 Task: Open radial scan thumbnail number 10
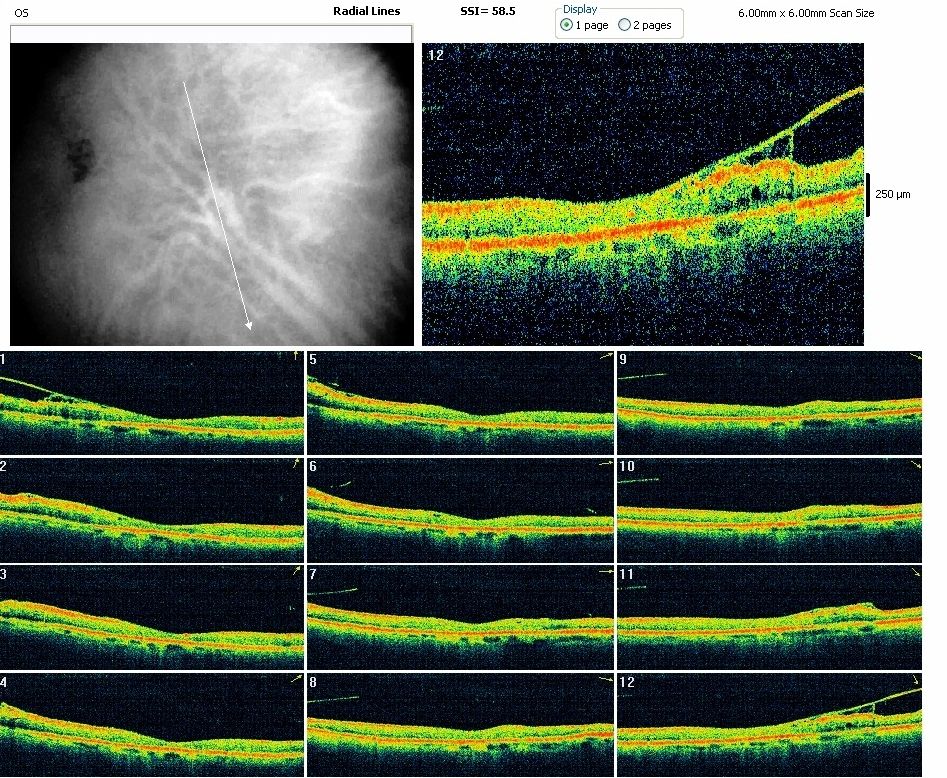click(x=769, y=510)
